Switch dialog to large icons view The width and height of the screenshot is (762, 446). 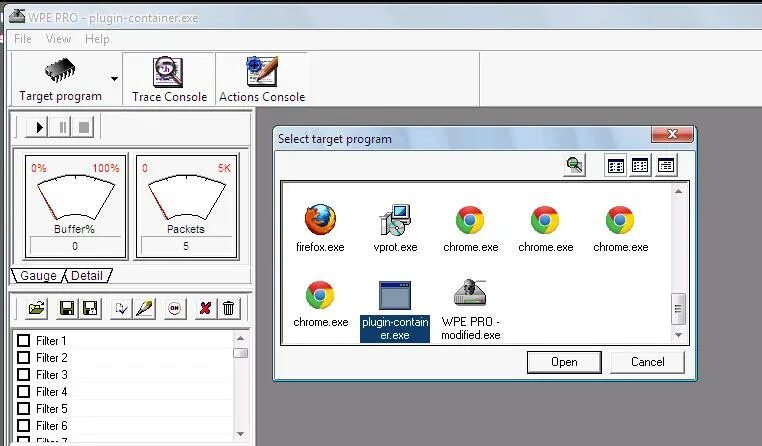click(616, 166)
